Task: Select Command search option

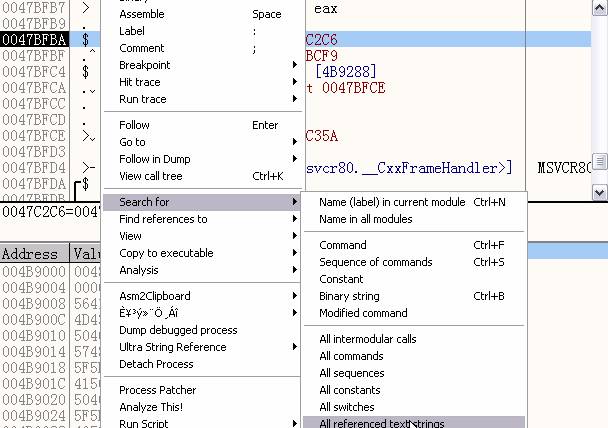Action: pos(414,245)
